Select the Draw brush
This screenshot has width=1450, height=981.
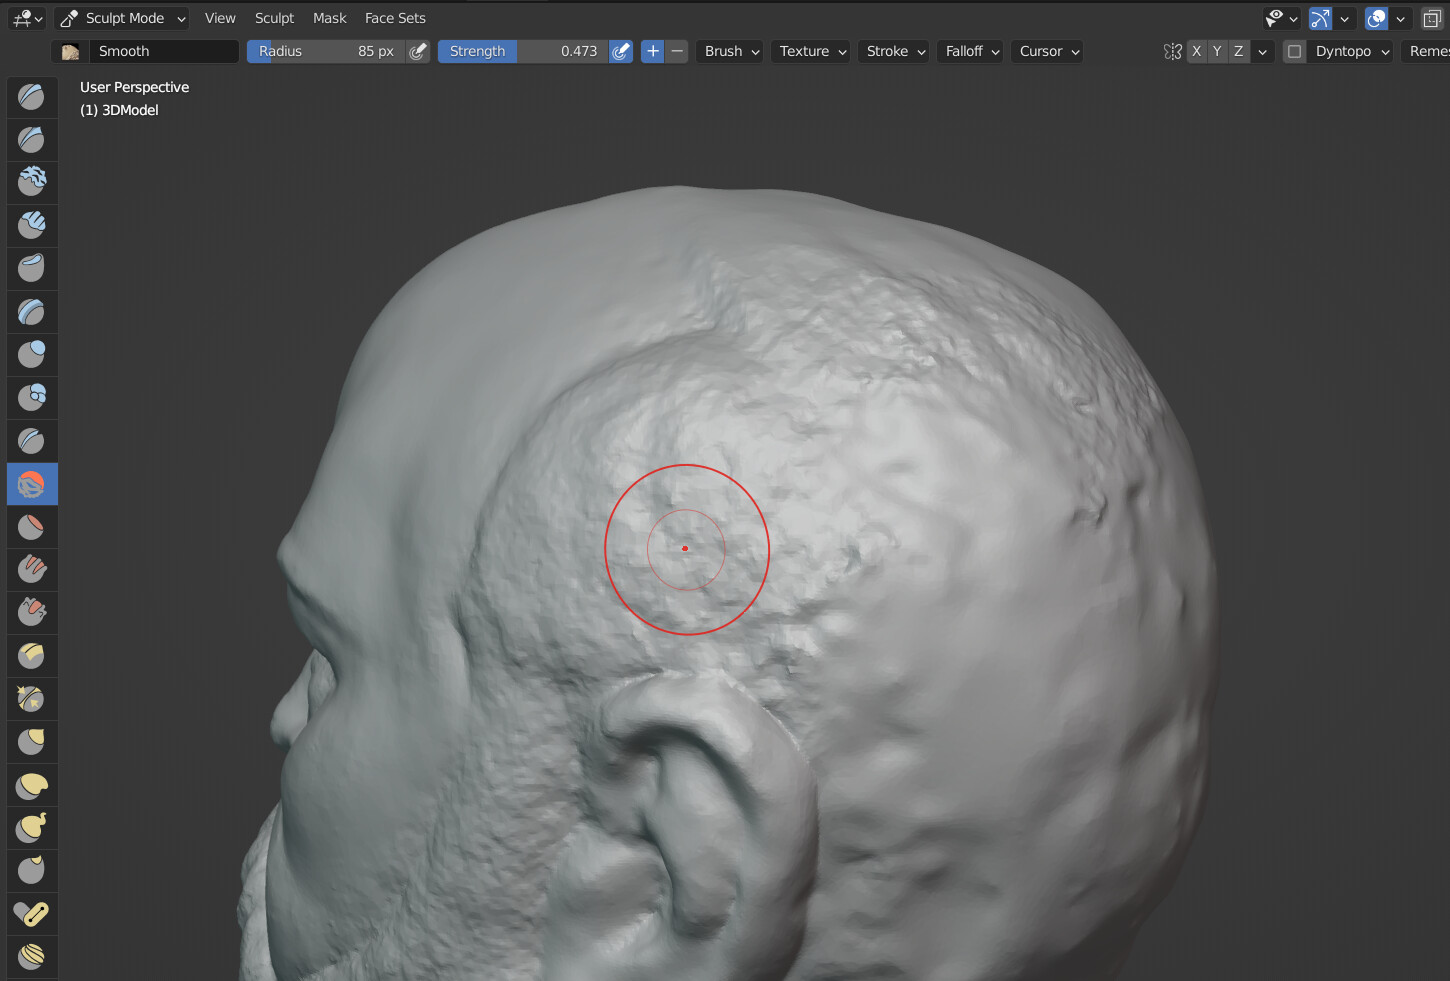tap(31, 97)
